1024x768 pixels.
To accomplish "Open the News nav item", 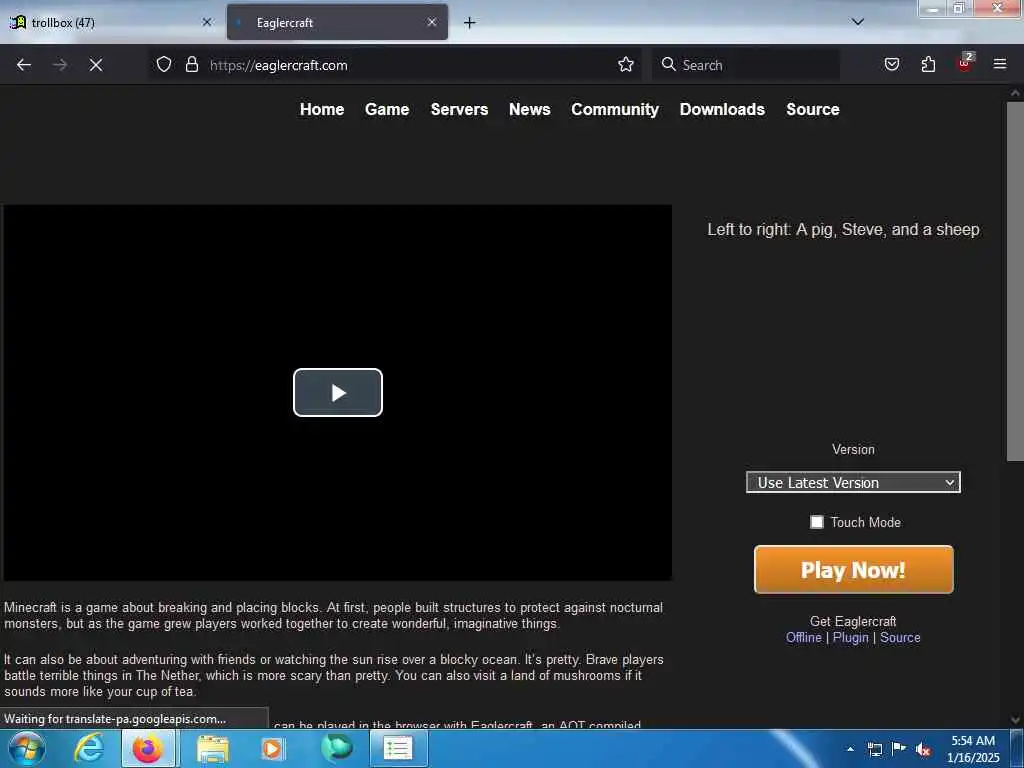I will (x=530, y=109).
